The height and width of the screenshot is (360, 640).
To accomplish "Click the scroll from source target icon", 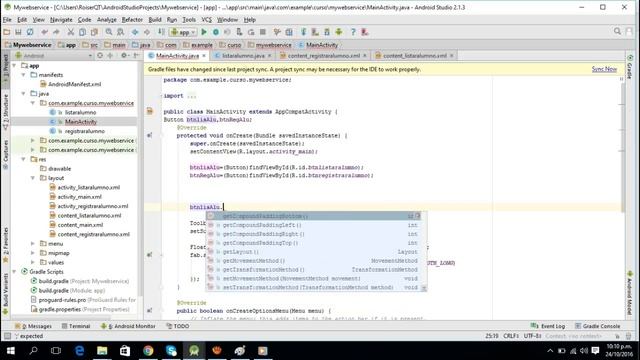I will [x=100, y=56].
